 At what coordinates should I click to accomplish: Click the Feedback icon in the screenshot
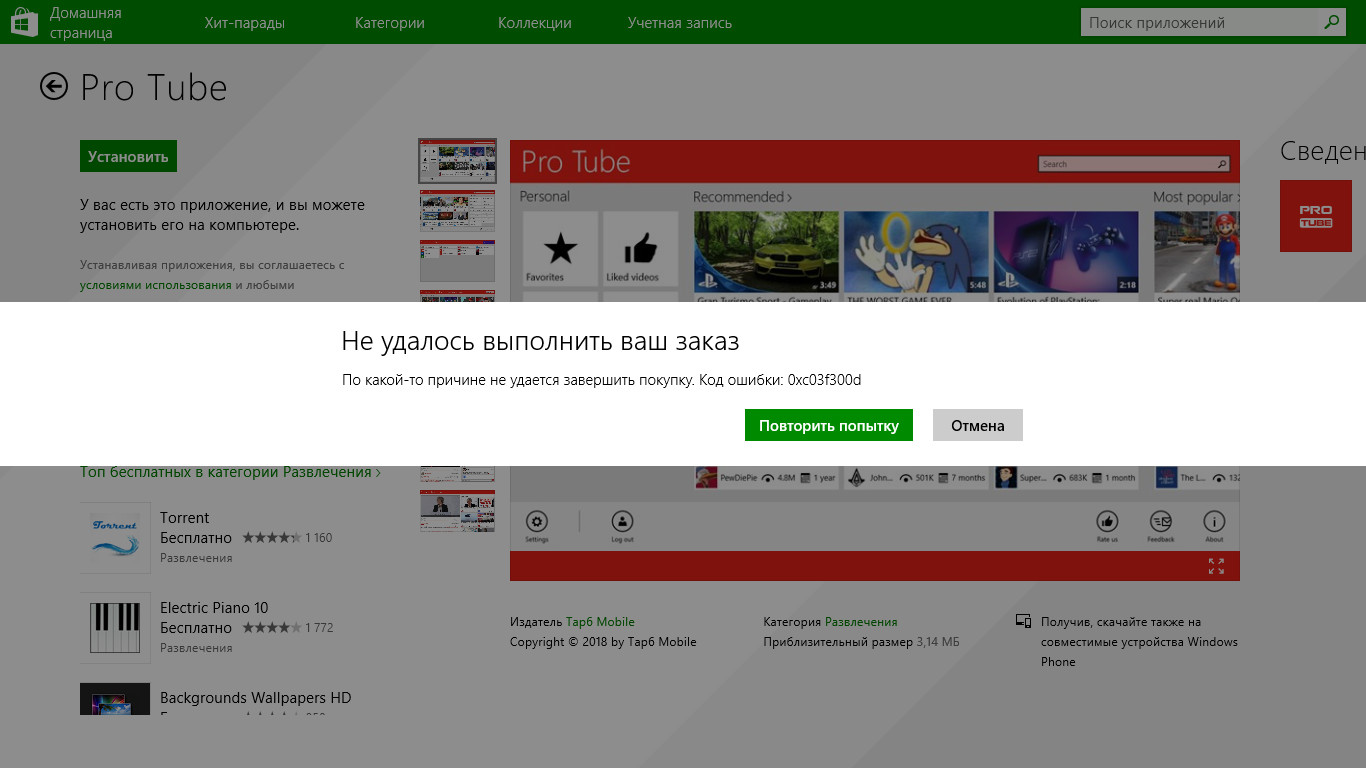point(1160,521)
